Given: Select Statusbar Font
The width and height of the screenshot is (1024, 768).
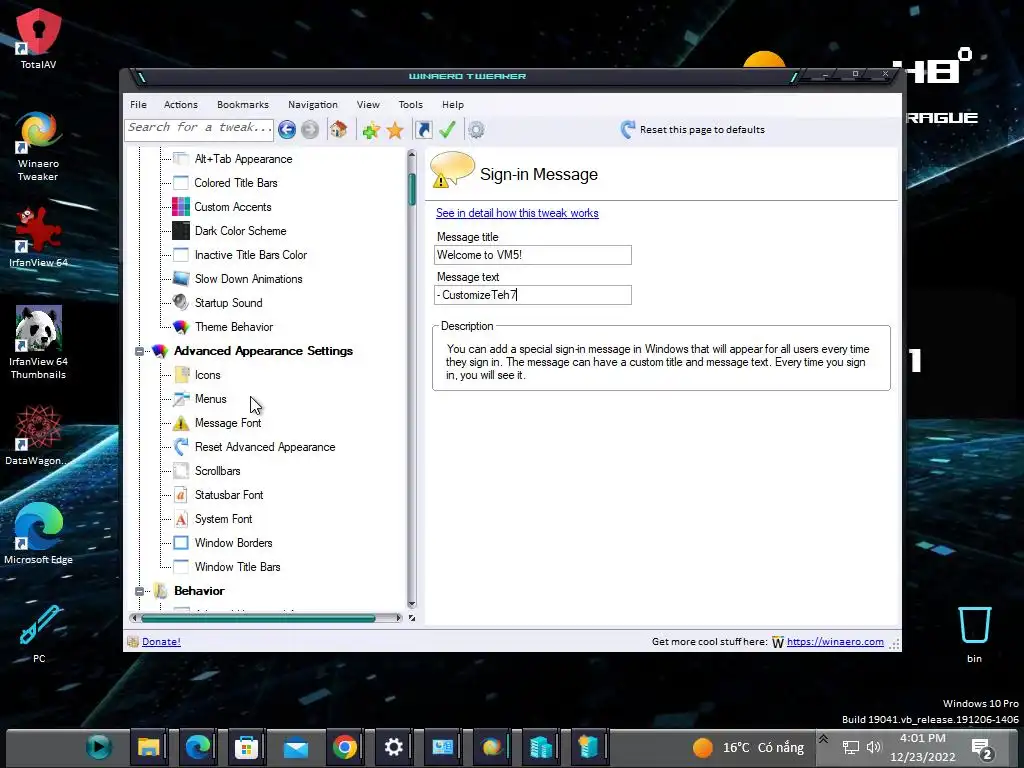Looking at the screenshot, I should pos(229,495).
